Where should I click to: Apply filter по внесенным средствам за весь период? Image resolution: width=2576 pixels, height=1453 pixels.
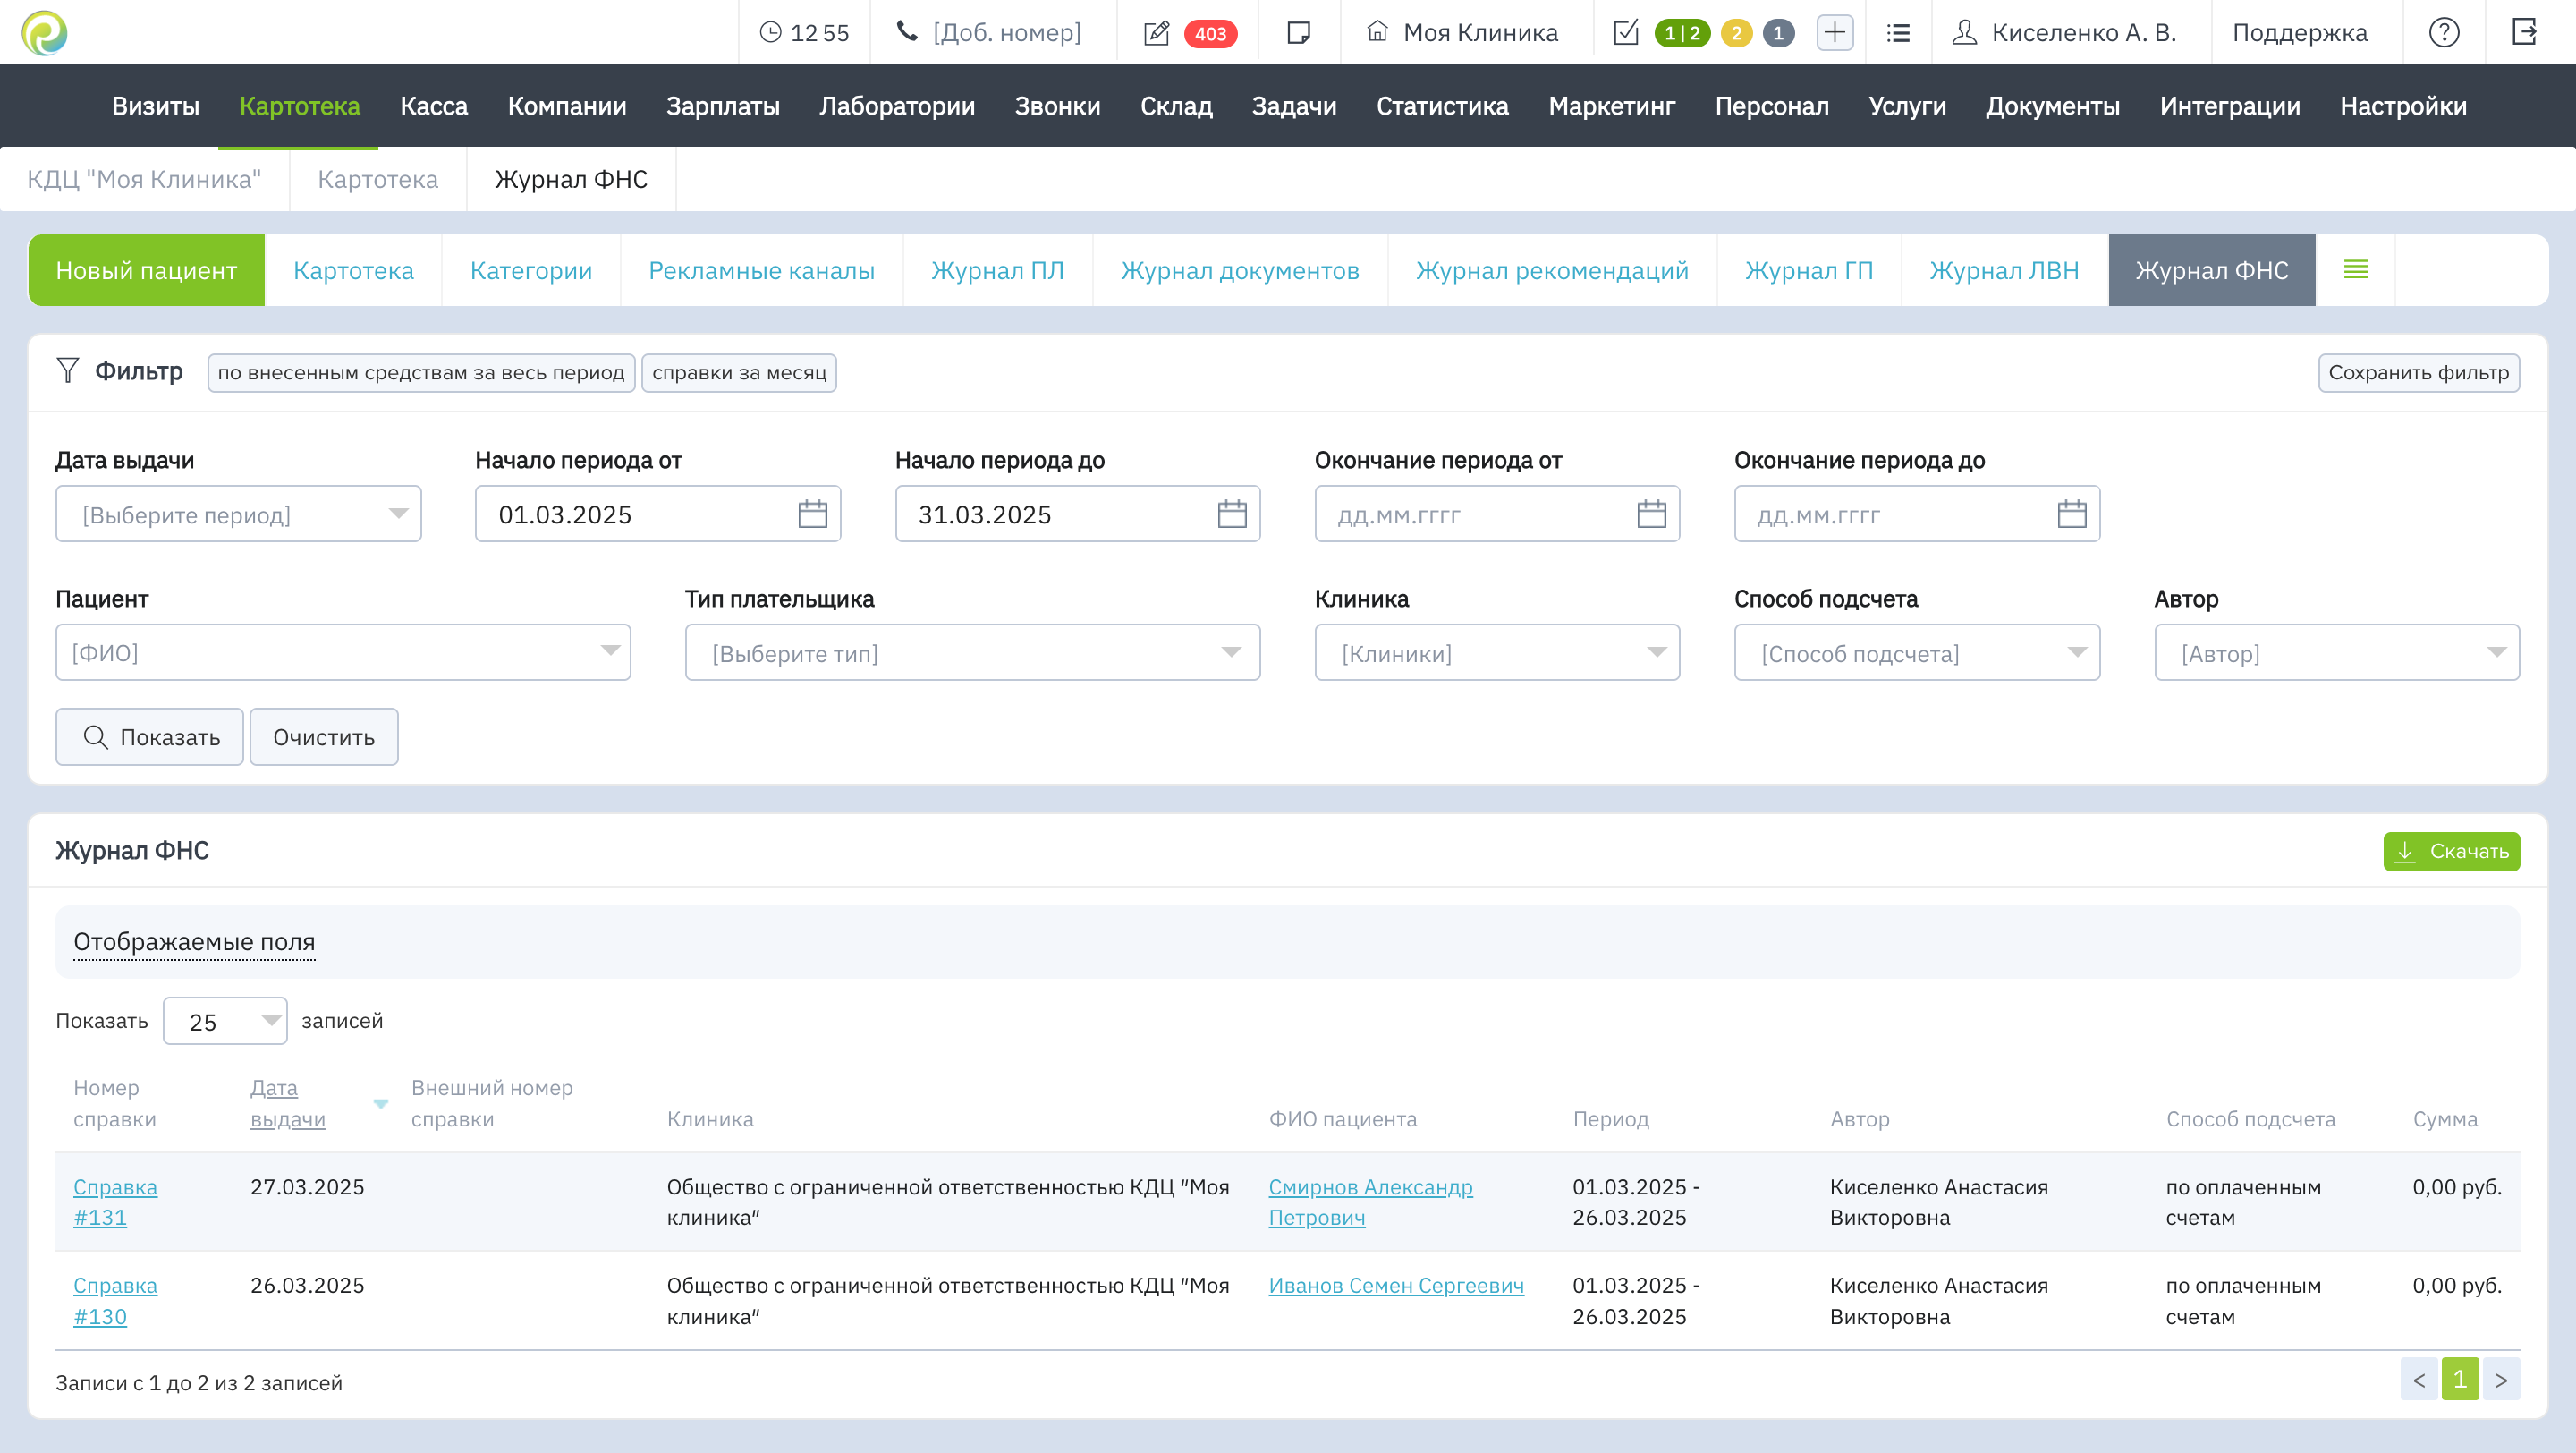pyautogui.click(x=421, y=372)
